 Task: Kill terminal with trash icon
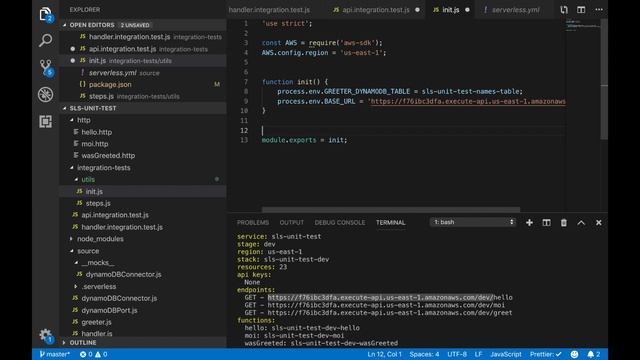point(564,222)
